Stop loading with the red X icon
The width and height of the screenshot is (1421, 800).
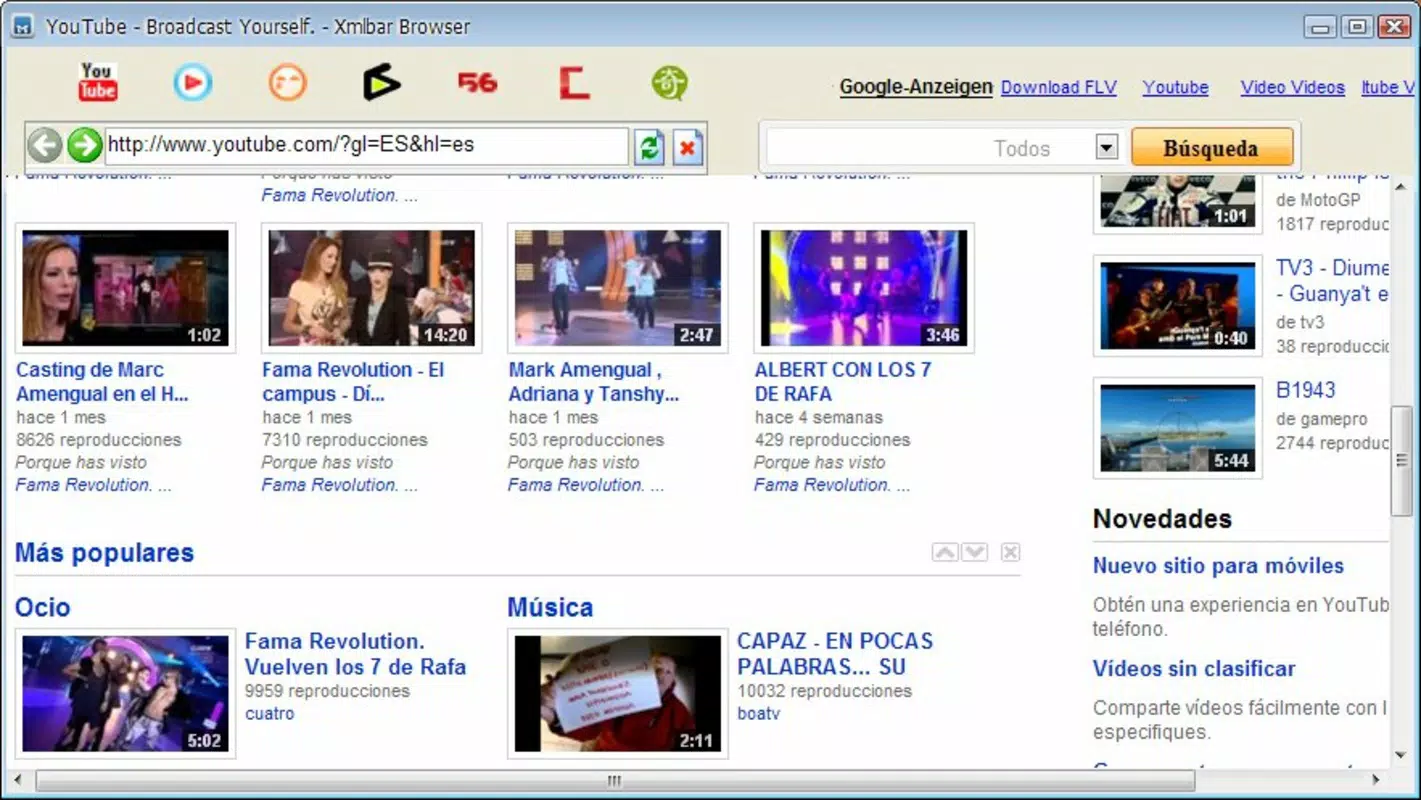[687, 148]
